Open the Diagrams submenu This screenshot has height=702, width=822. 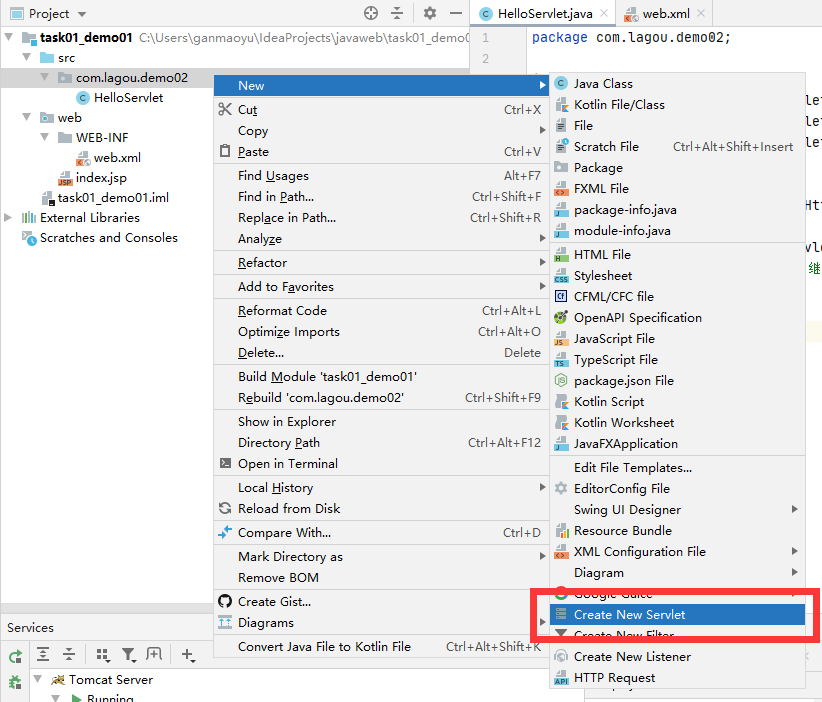(381, 622)
